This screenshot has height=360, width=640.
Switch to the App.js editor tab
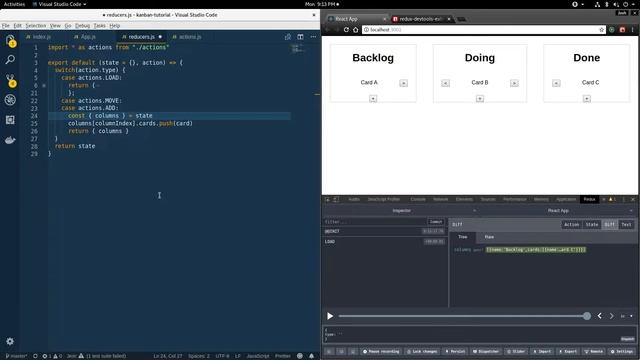coord(88,37)
